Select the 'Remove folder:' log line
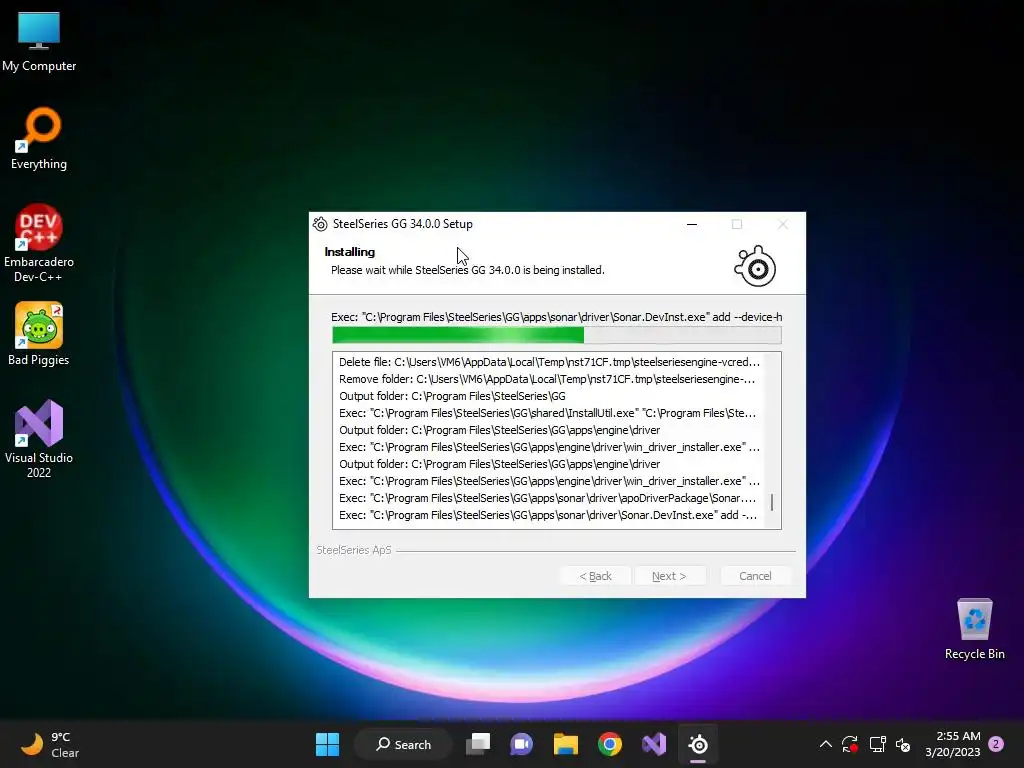 [x=547, y=379]
